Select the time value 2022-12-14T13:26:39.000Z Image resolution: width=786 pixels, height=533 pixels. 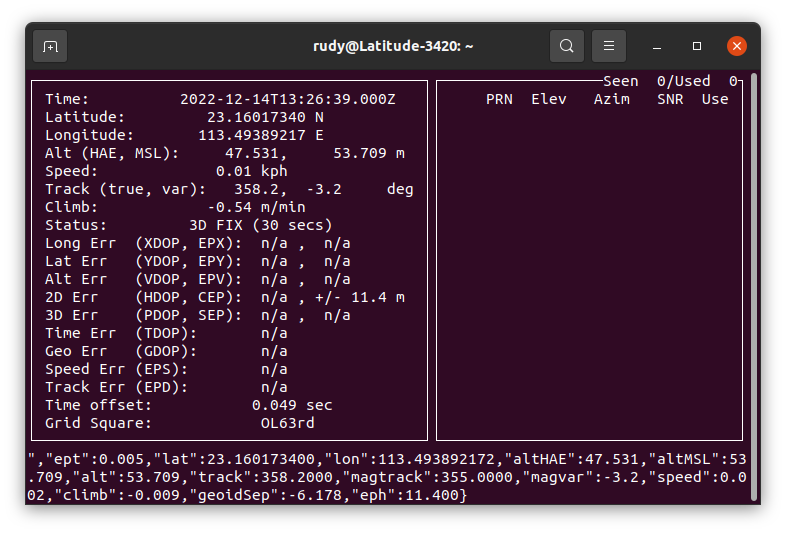click(288, 99)
